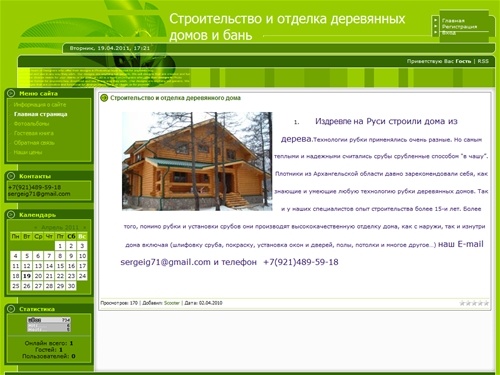Viewport: 500px width, 375px height.
Task: Click the Онлайн всего: 1 statistic
Action: tap(49, 343)
